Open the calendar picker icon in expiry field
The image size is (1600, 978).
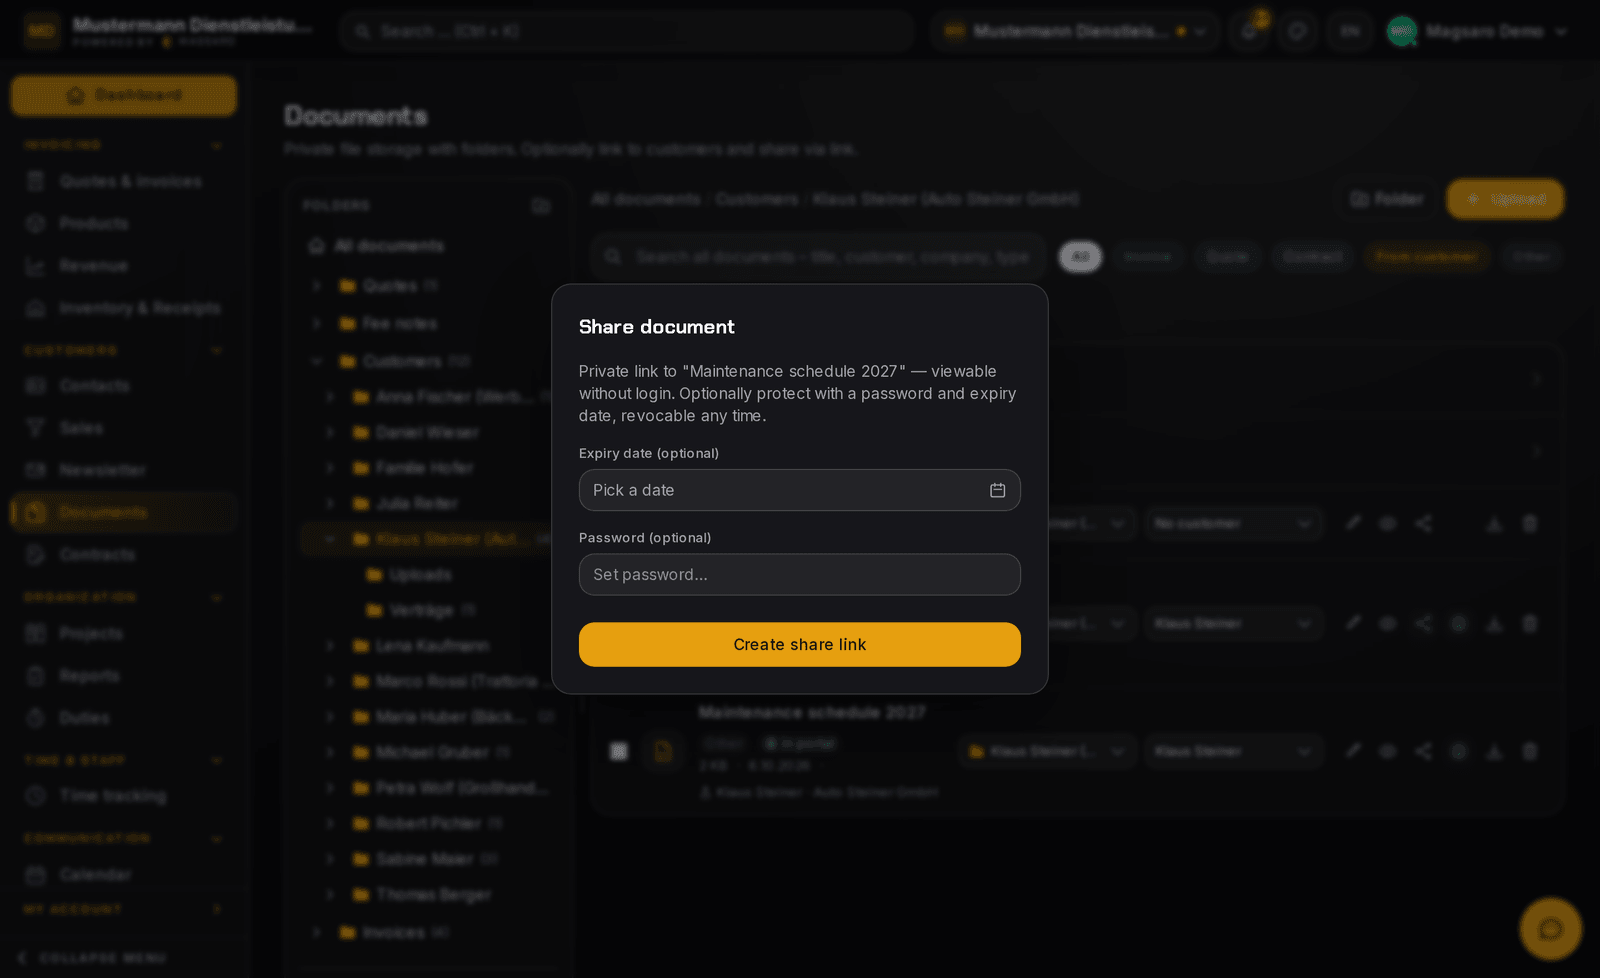point(997,490)
